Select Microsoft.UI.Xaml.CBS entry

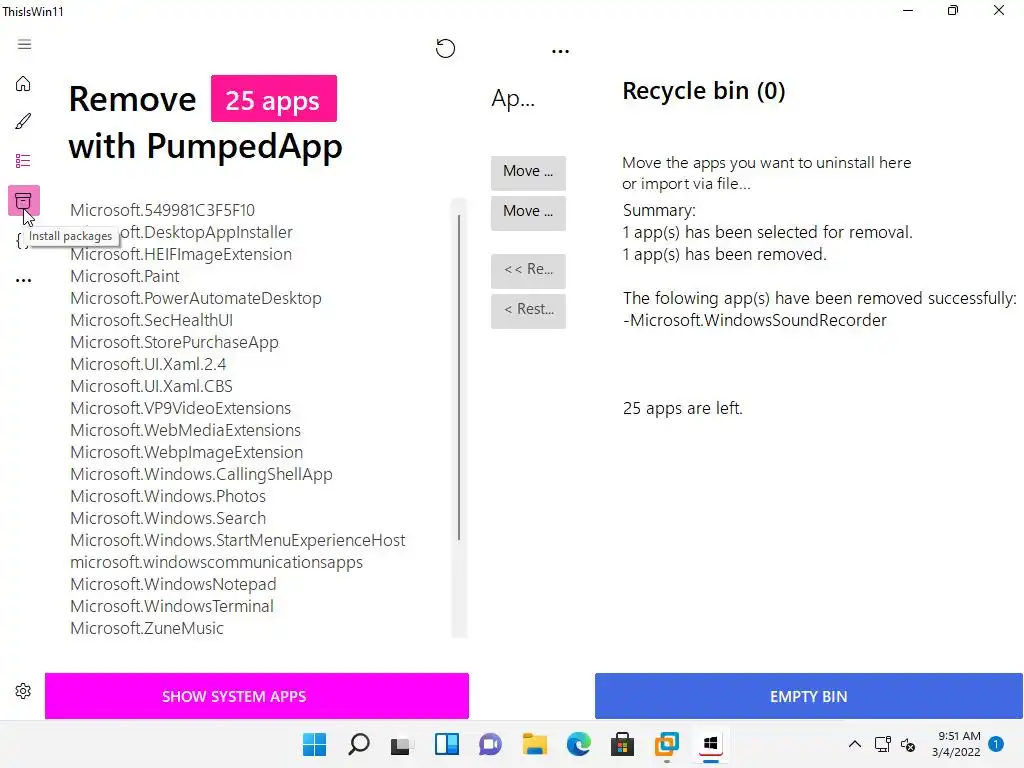(152, 386)
